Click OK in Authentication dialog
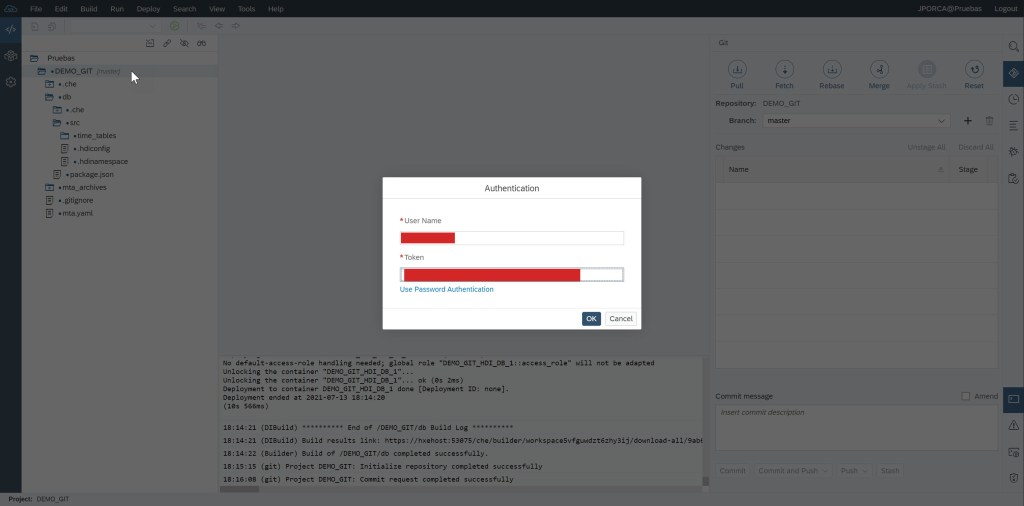The height and width of the screenshot is (506, 1024). click(591, 319)
